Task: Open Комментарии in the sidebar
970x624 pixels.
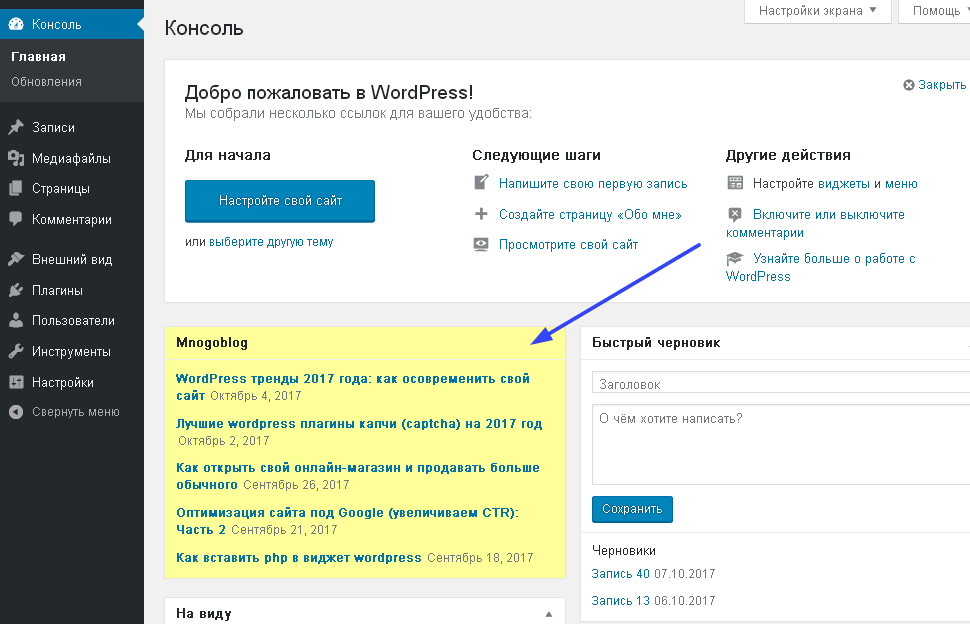Action: (72, 219)
